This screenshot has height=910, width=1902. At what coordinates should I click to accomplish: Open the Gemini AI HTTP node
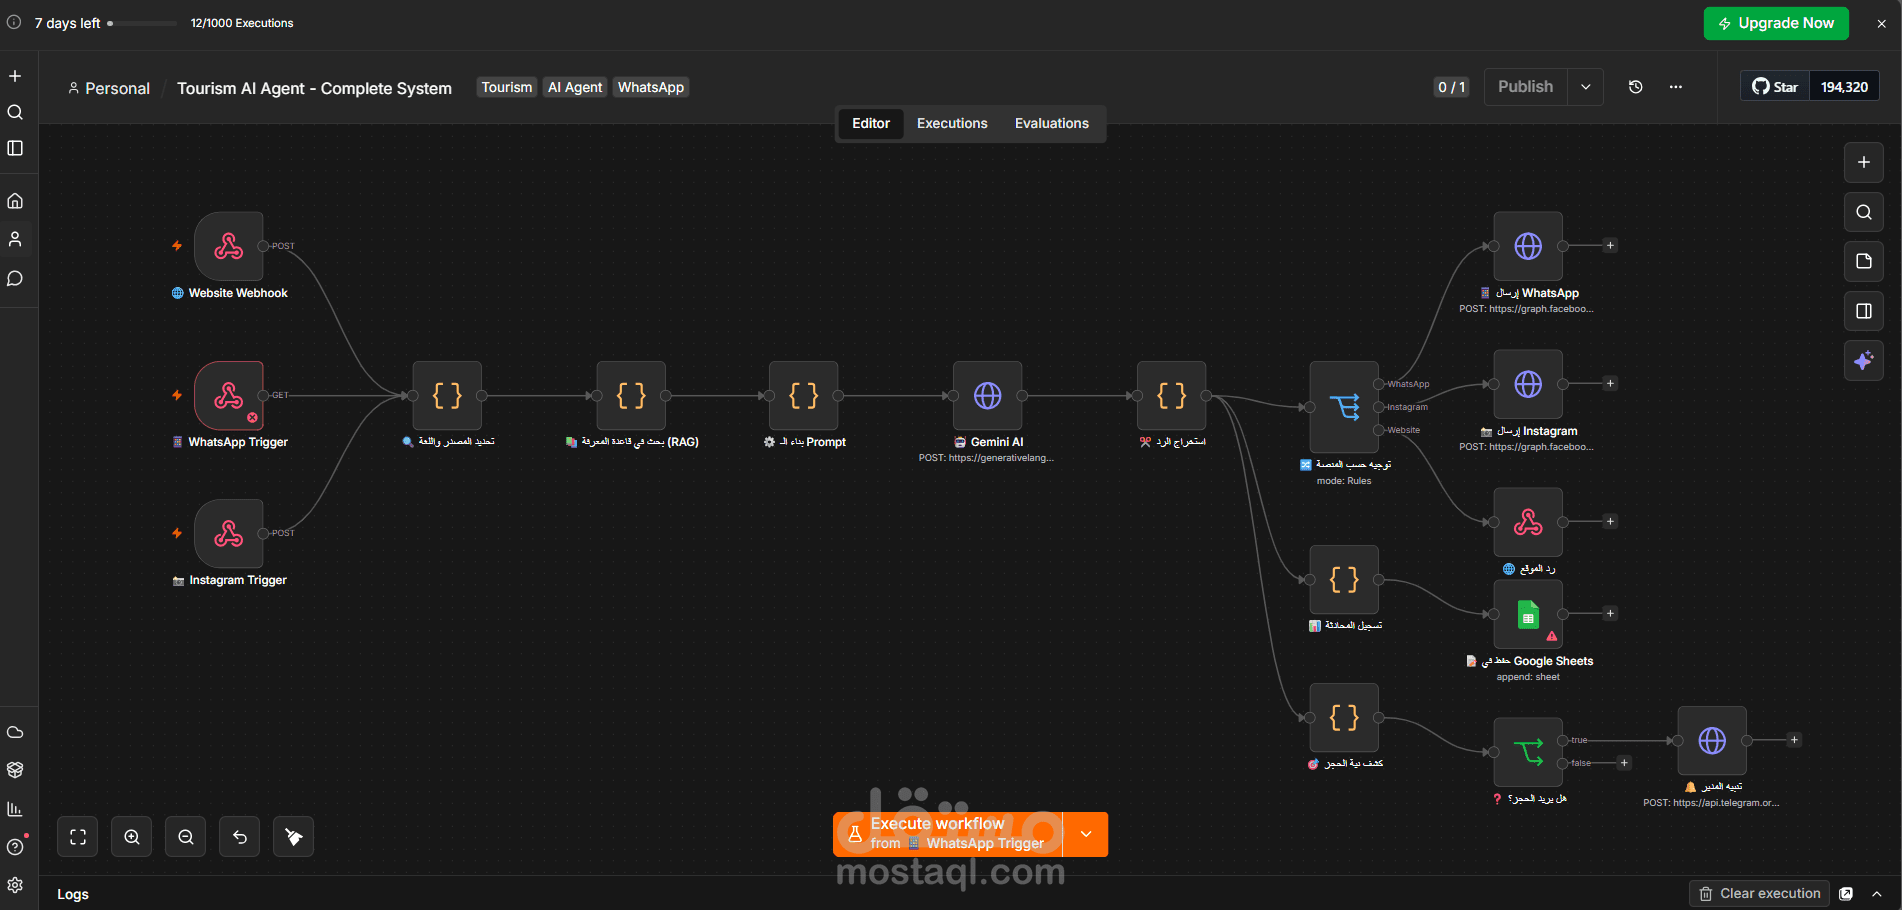pos(988,396)
